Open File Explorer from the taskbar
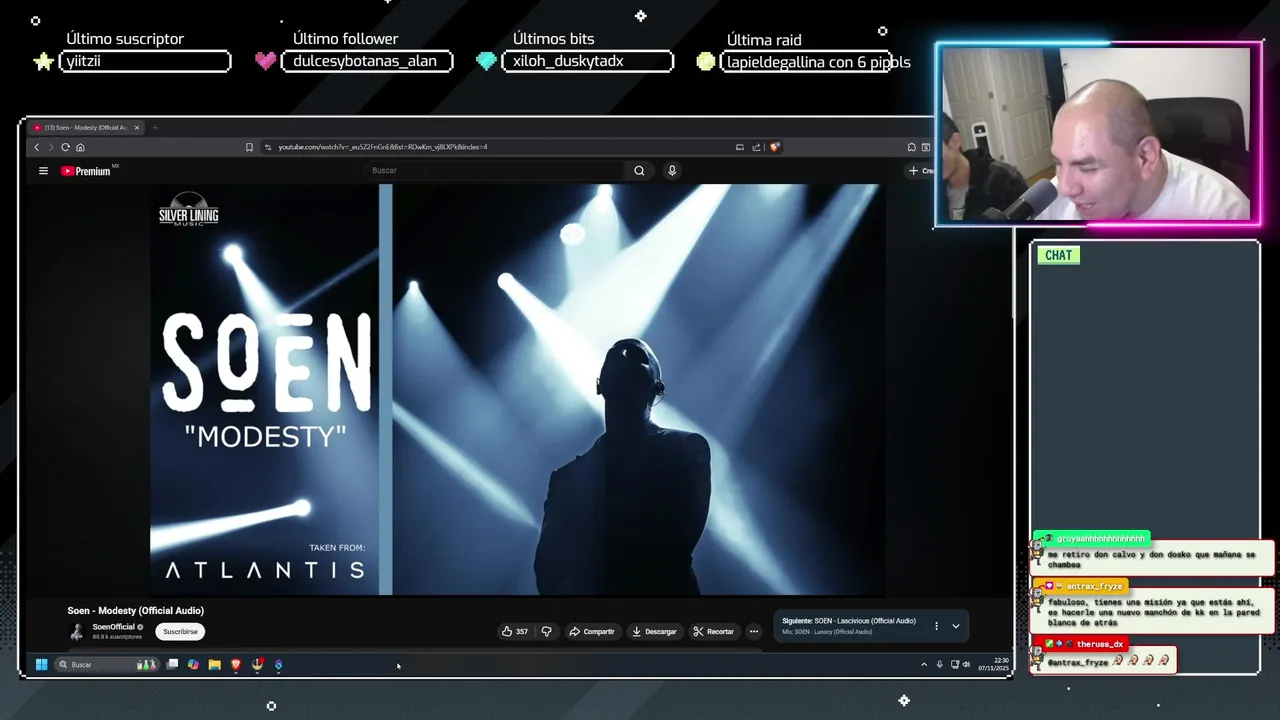Screen dimensions: 1280x720 point(214,664)
